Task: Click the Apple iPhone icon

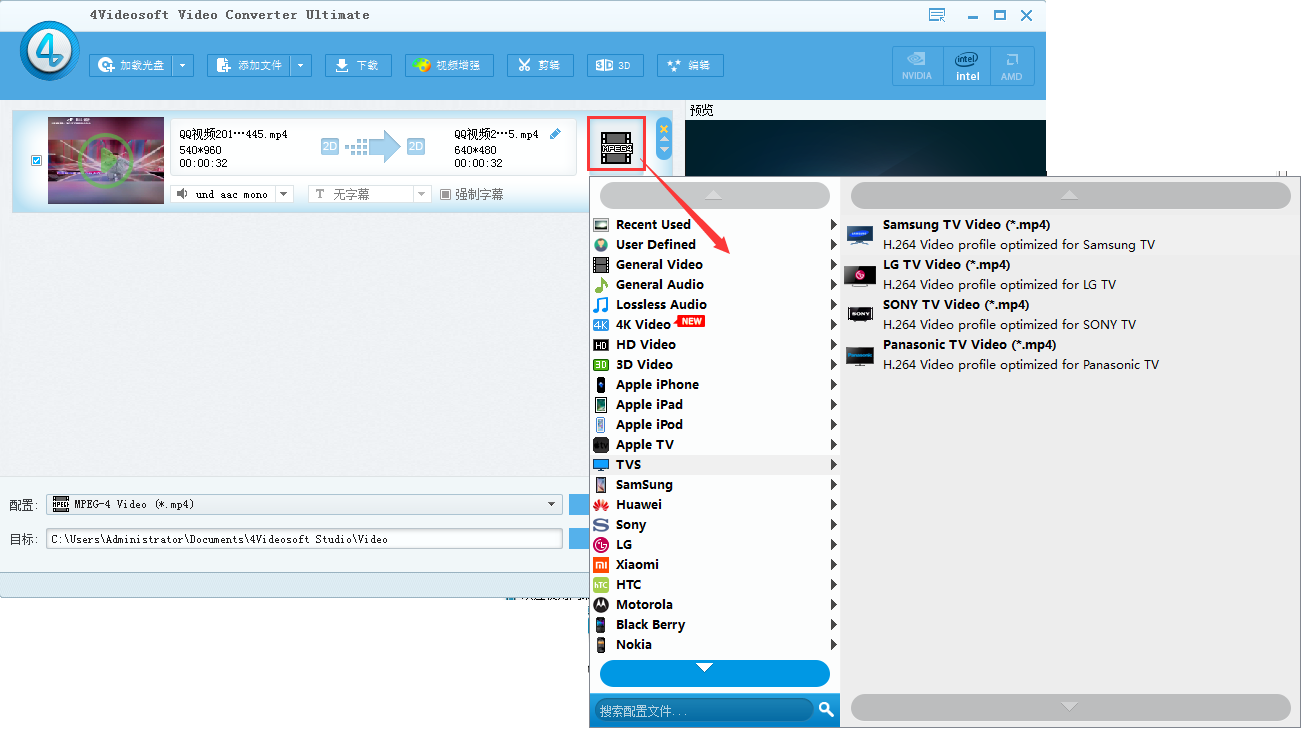Action: coord(601,385)
